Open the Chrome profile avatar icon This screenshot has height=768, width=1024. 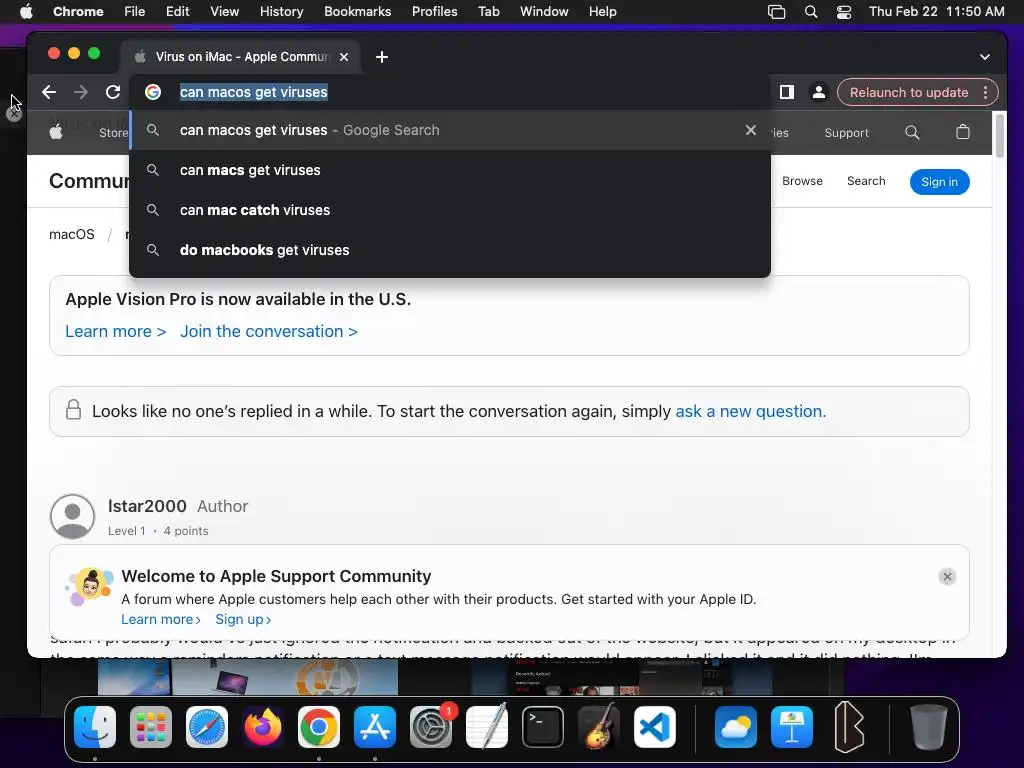818,92
